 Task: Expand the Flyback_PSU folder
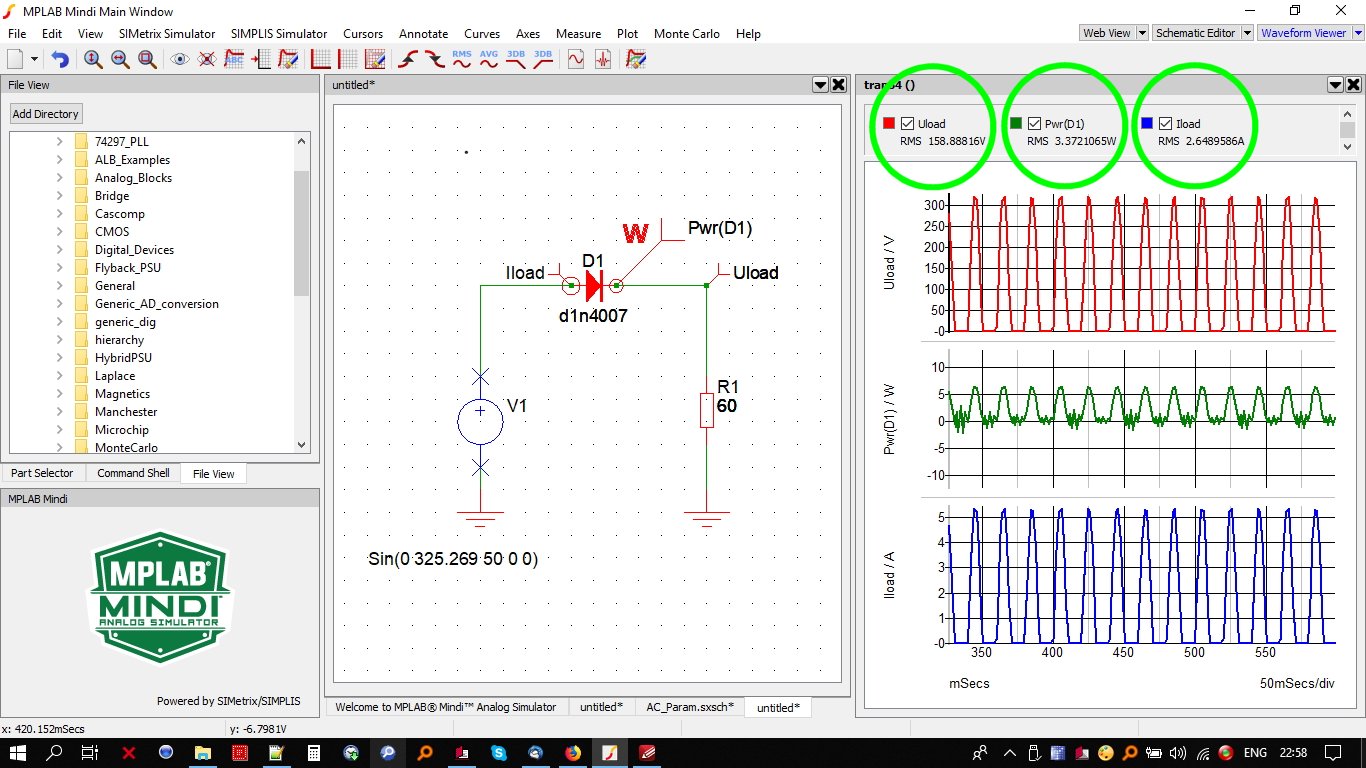point(59,268)
